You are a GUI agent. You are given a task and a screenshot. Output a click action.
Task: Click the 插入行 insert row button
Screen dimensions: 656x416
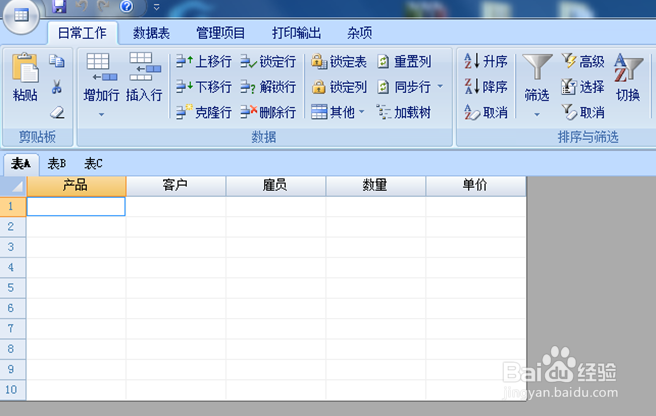point(144,78)
